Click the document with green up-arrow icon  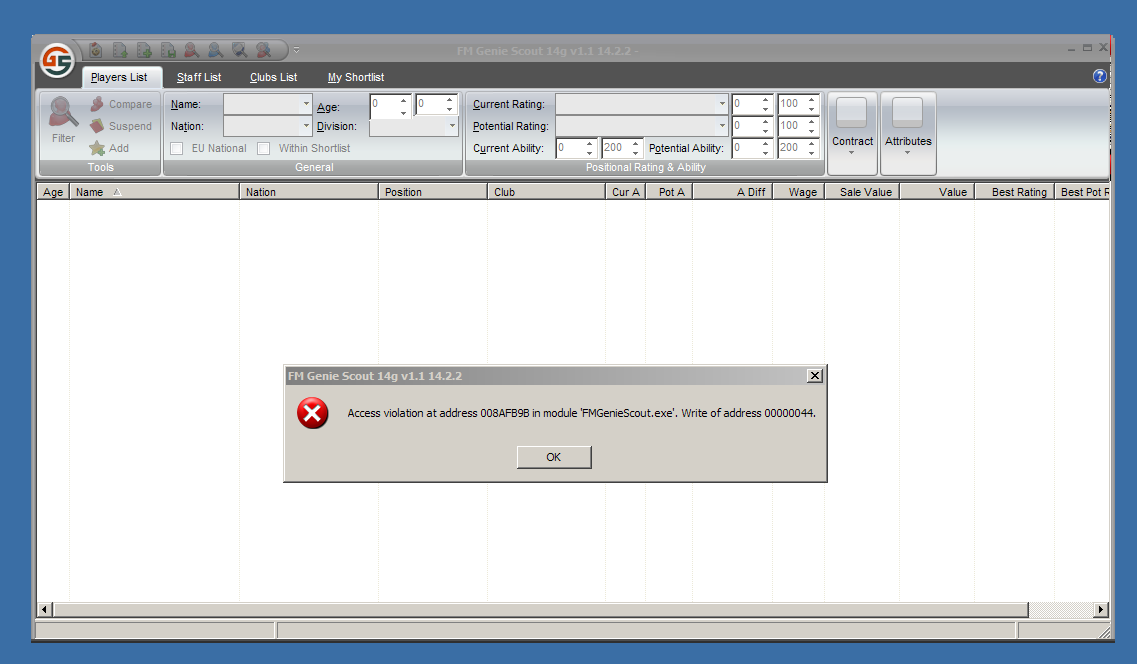120,50
